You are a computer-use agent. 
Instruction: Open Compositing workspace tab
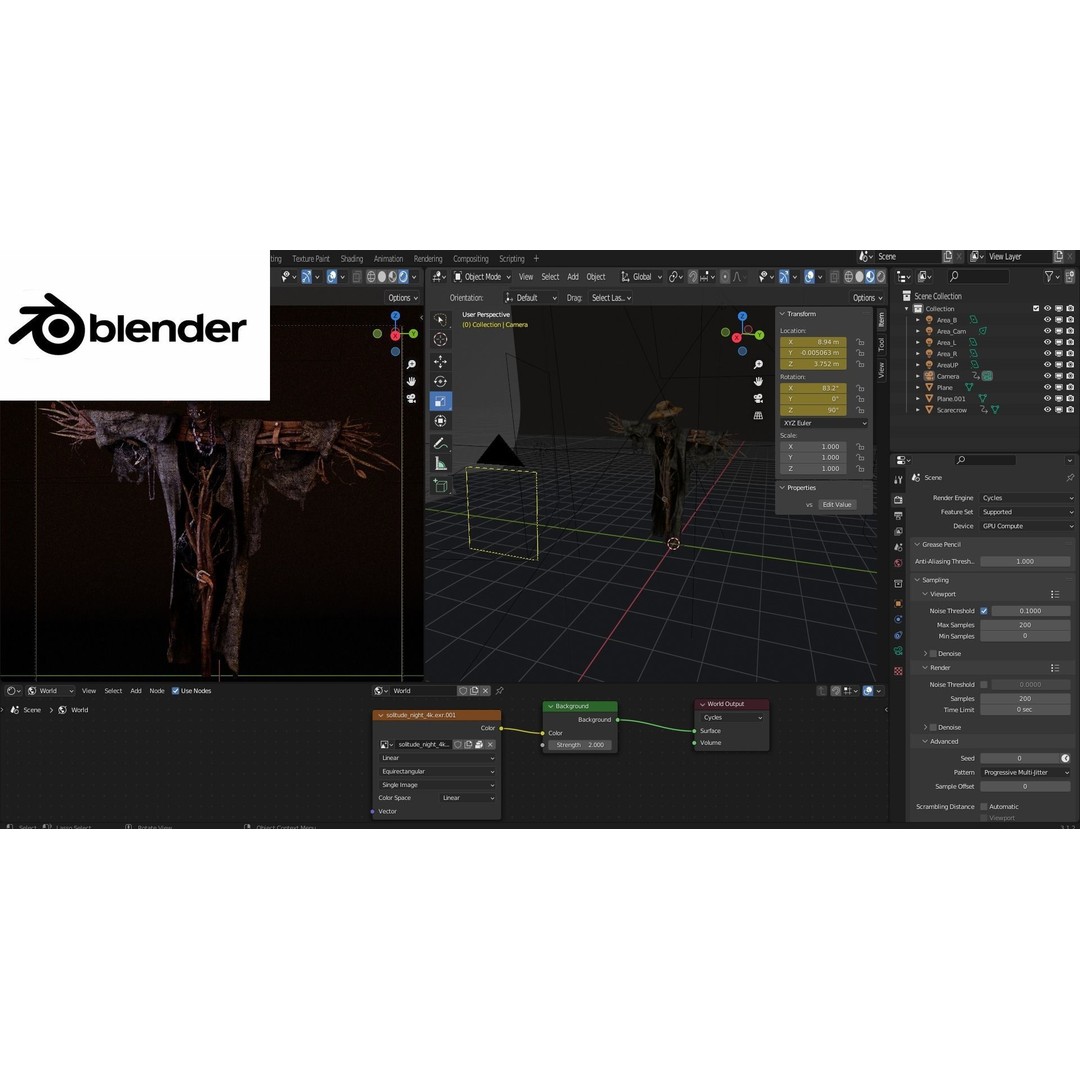(470, 259)
